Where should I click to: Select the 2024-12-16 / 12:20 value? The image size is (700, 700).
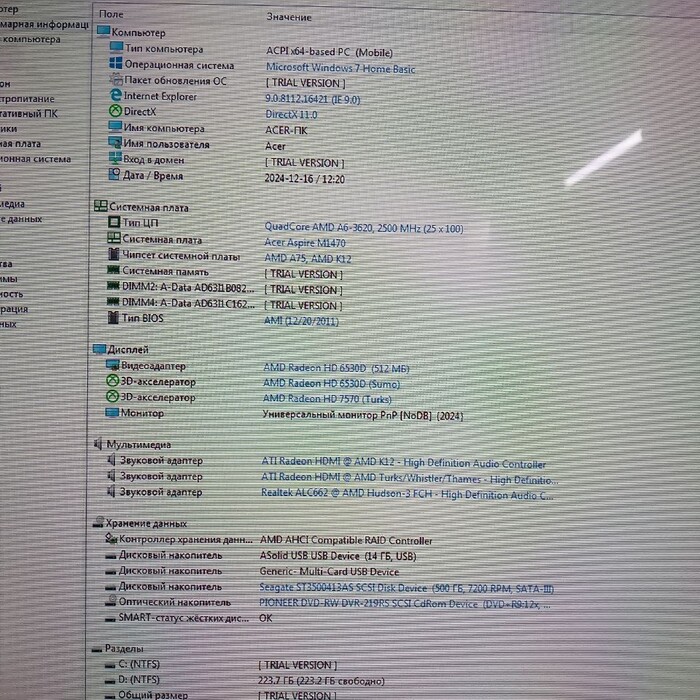point(304,179)
